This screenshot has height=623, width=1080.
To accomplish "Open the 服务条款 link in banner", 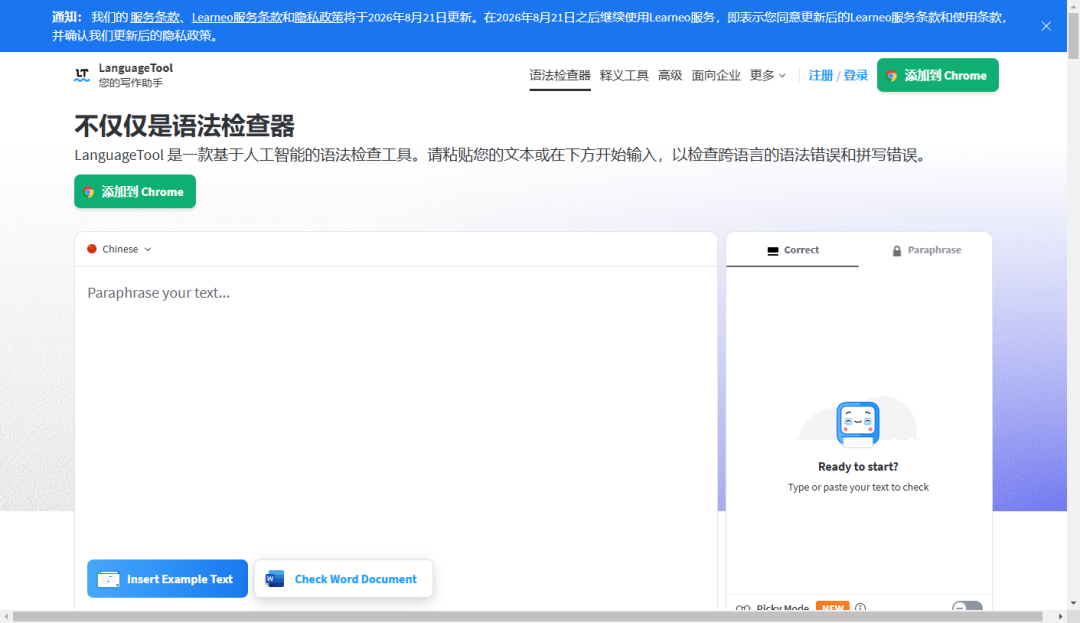I will pyautogui.click(x=155, y=17).
